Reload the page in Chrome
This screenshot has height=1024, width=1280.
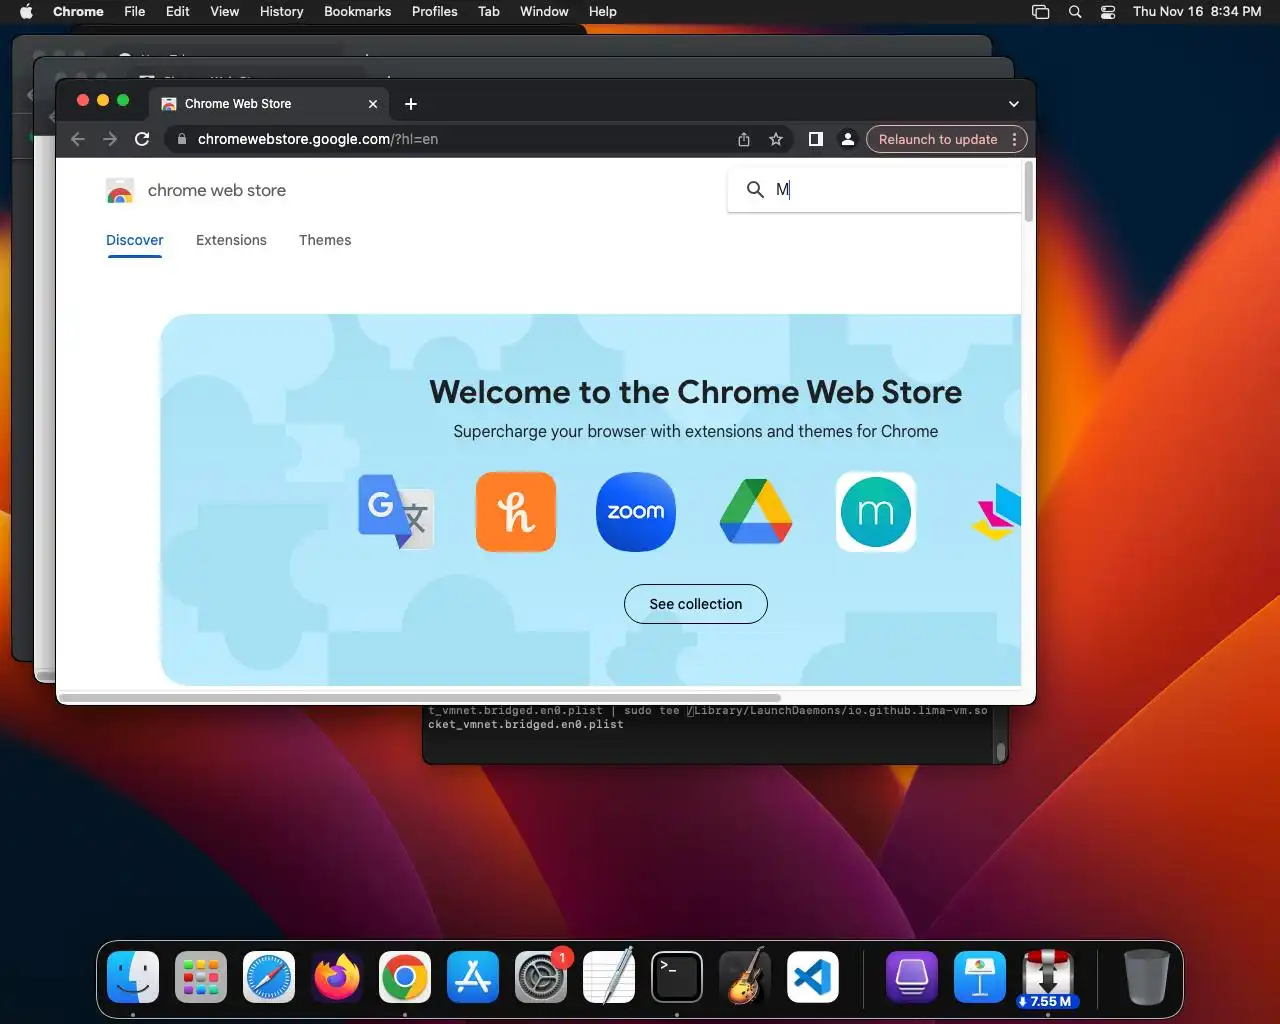coord(142,139)
